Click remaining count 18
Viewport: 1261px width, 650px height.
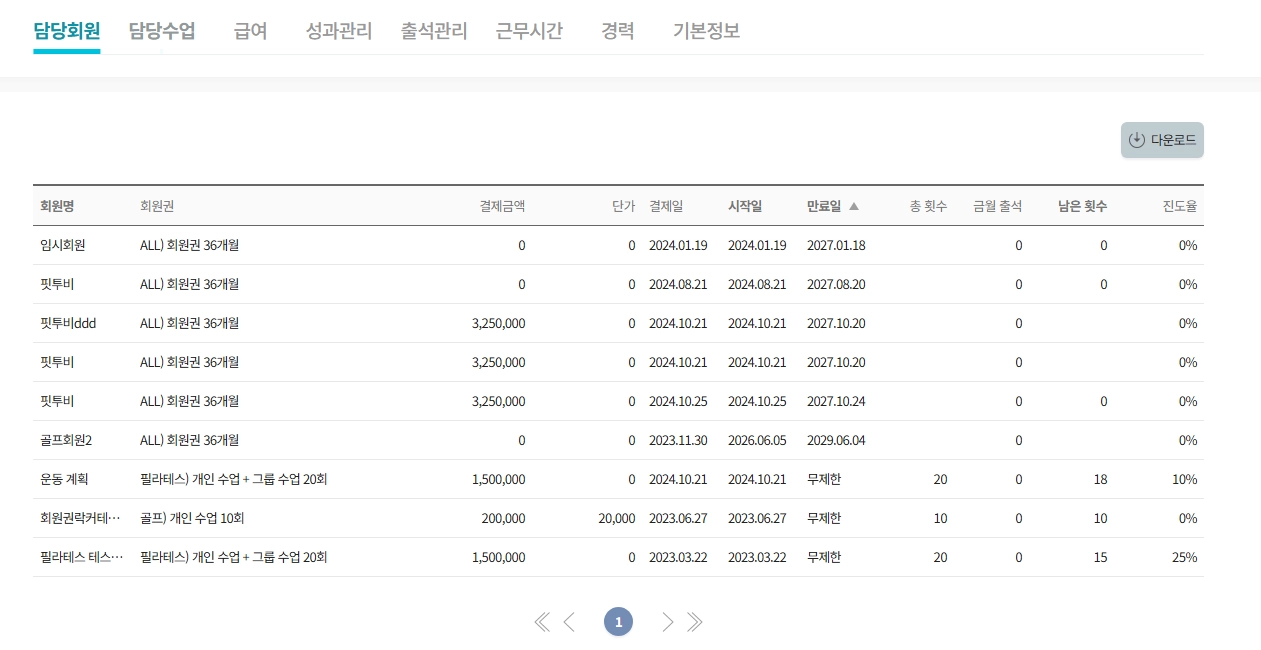(1100, 479)
